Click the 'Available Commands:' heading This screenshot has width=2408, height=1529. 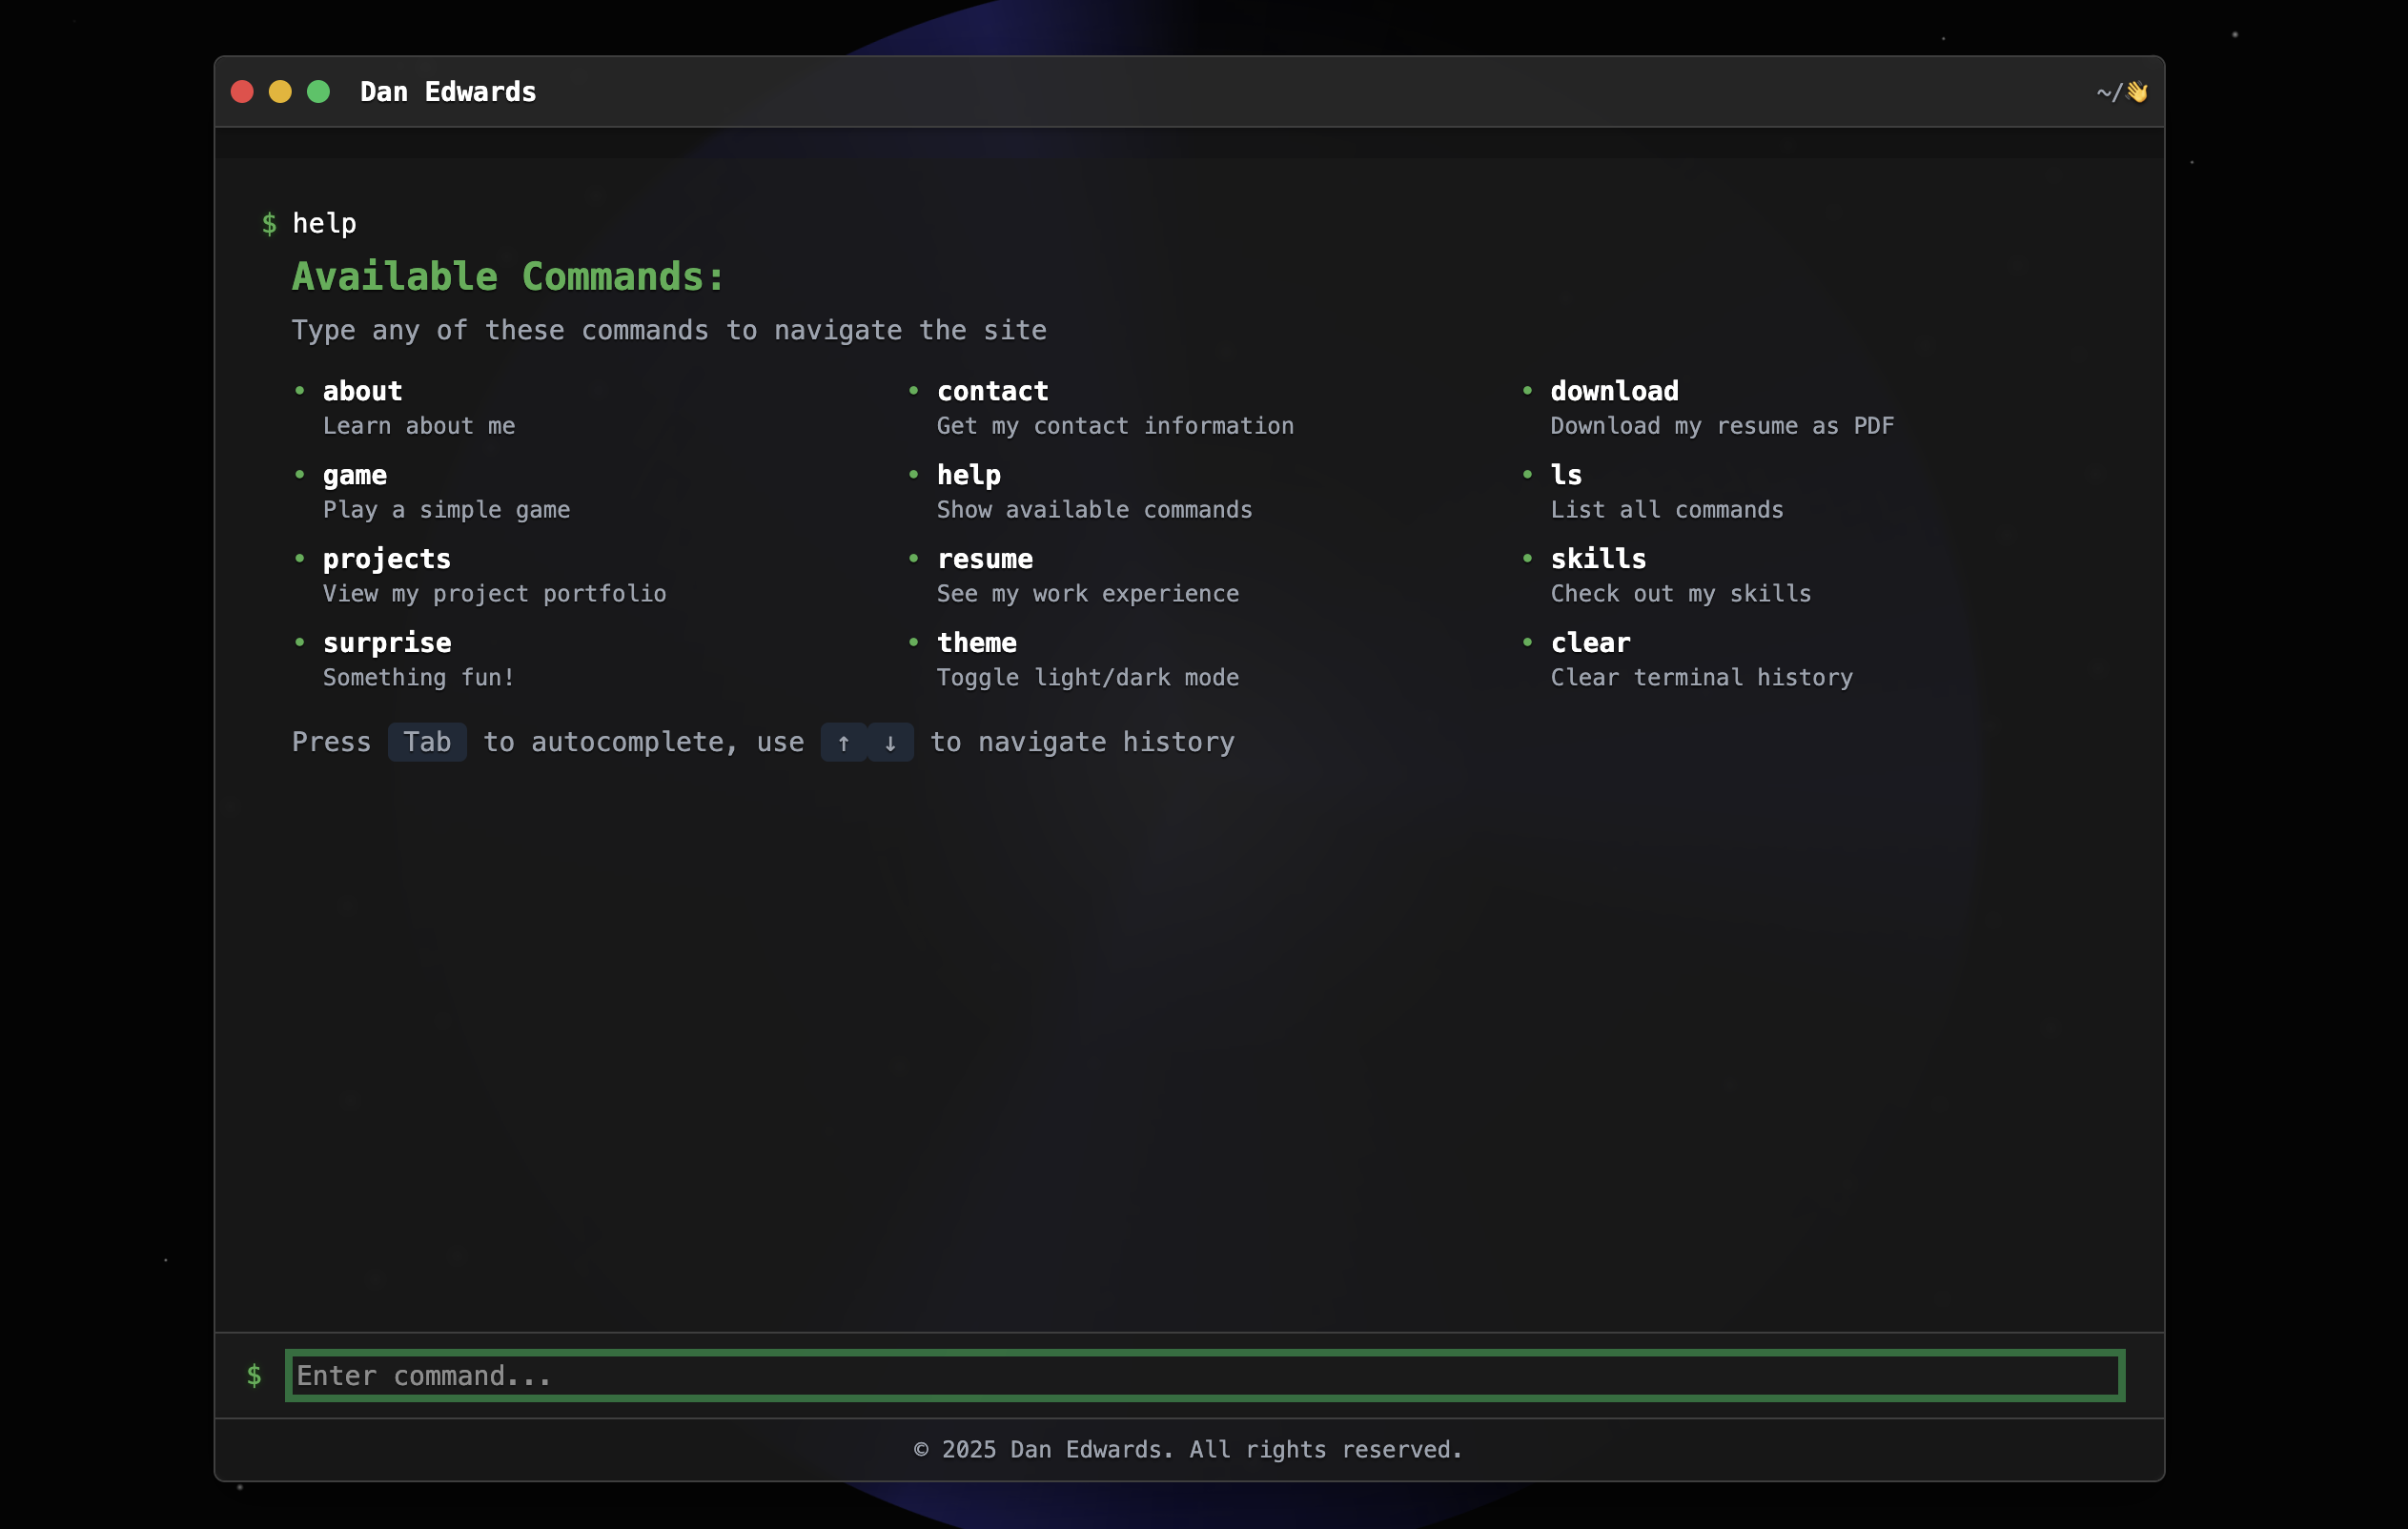(x=508, y=277)
